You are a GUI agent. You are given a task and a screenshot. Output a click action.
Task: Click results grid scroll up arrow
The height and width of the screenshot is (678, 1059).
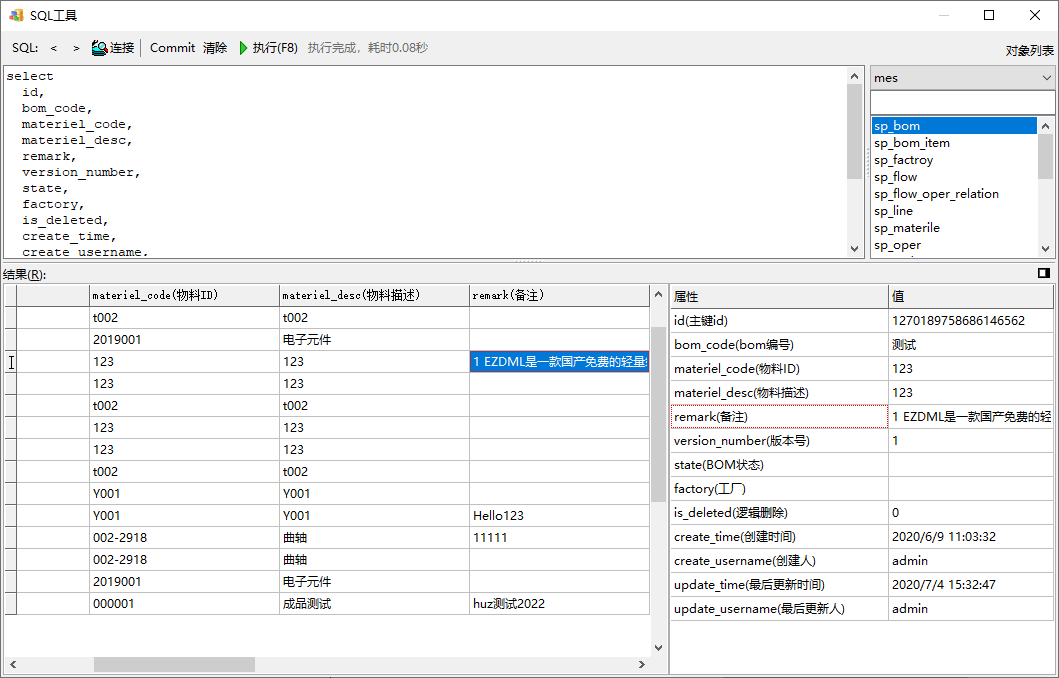coord(658,295)
